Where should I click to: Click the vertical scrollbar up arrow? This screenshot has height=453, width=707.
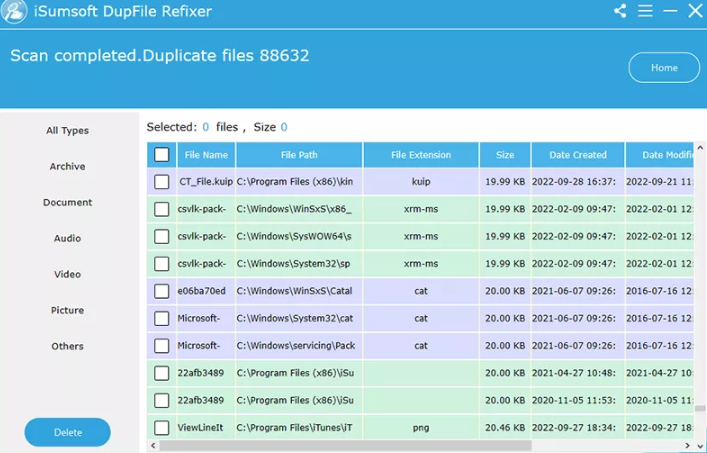[700, 147]
